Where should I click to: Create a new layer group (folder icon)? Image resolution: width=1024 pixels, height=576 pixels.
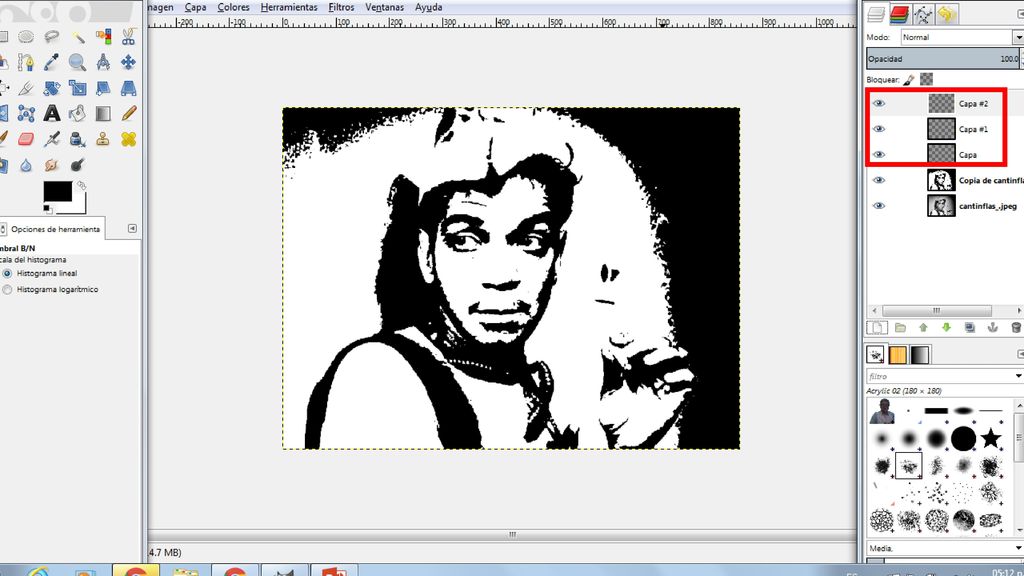coord(900,328)
